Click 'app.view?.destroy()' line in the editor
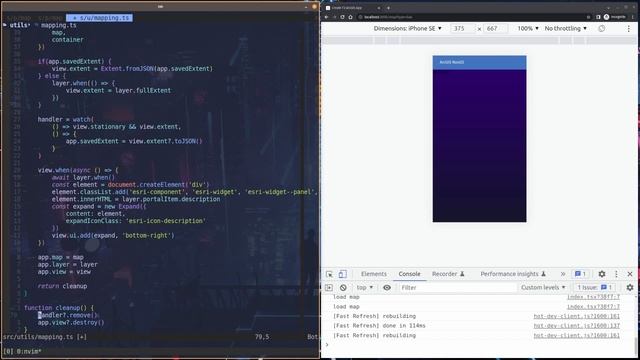Viewport: 640px width, 360px height. [x=71, y=322]
